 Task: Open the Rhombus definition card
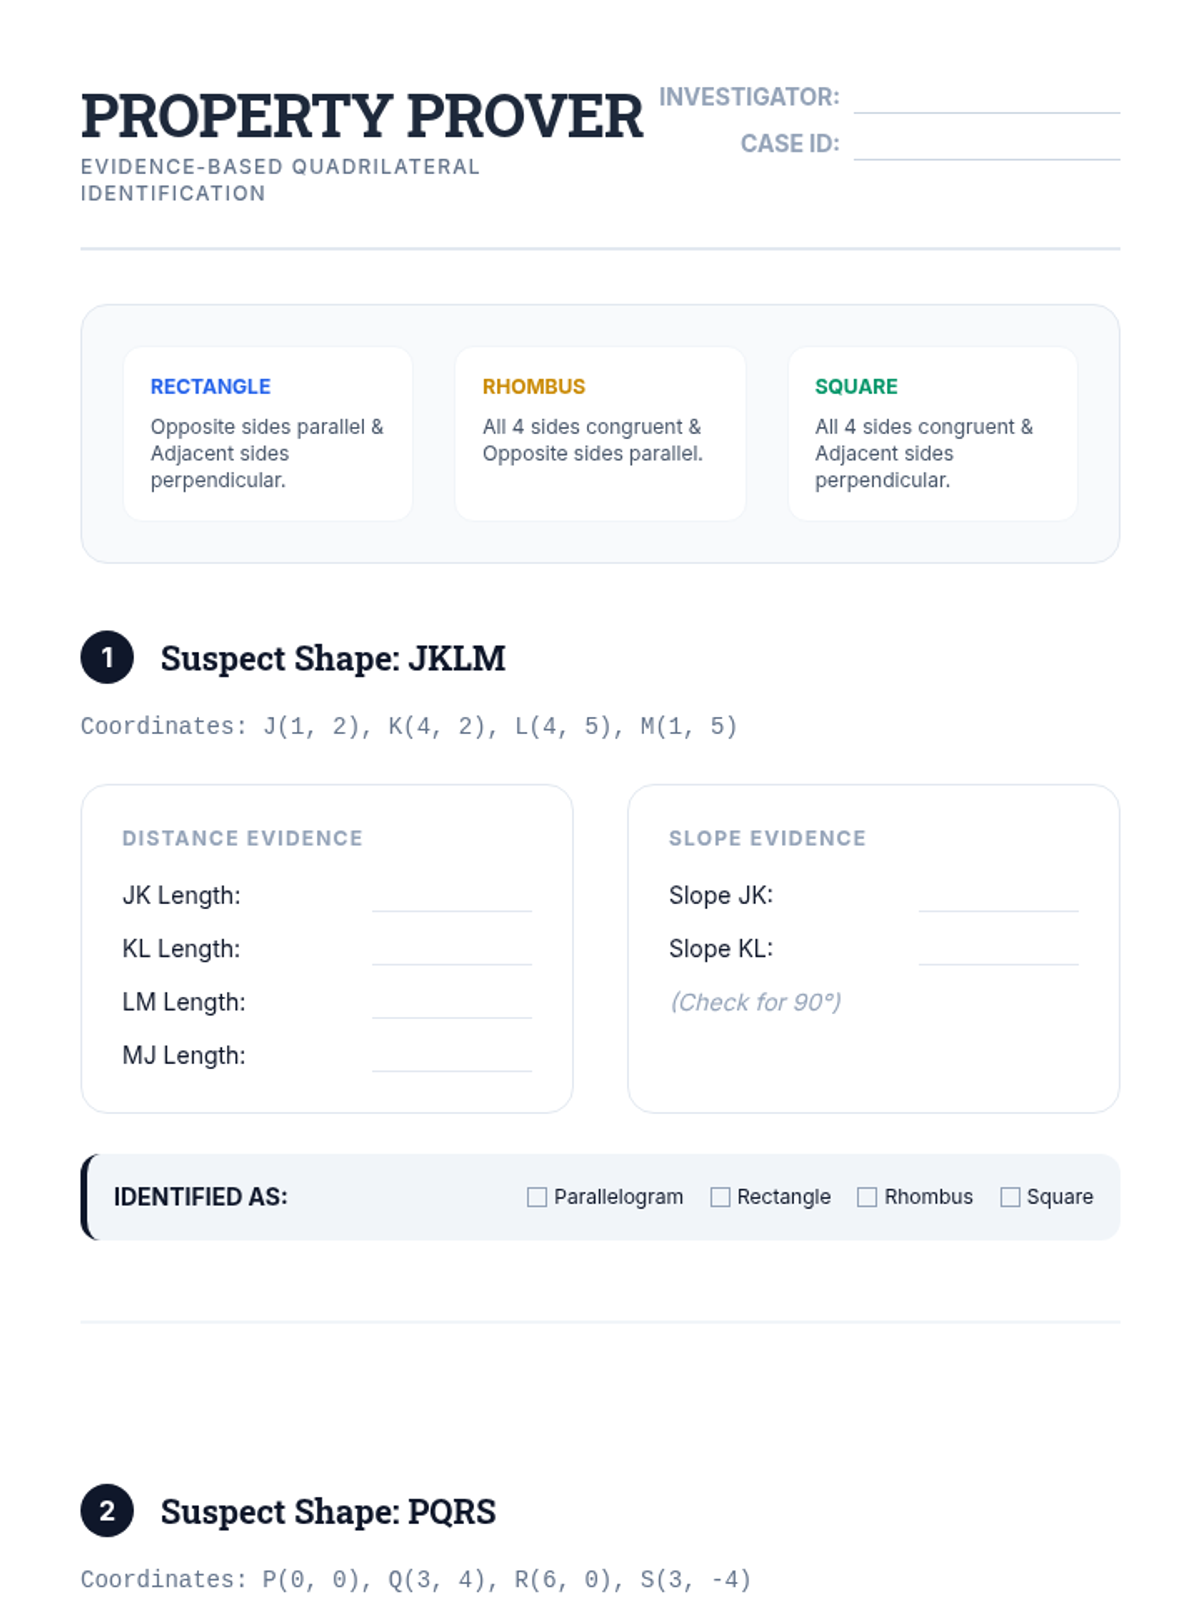coord(600,434)
